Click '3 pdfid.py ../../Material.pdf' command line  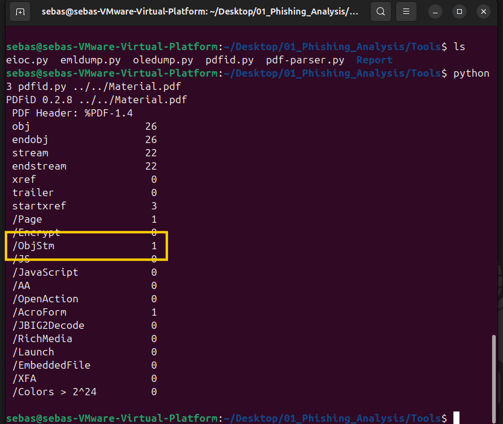tap(93, 87)
